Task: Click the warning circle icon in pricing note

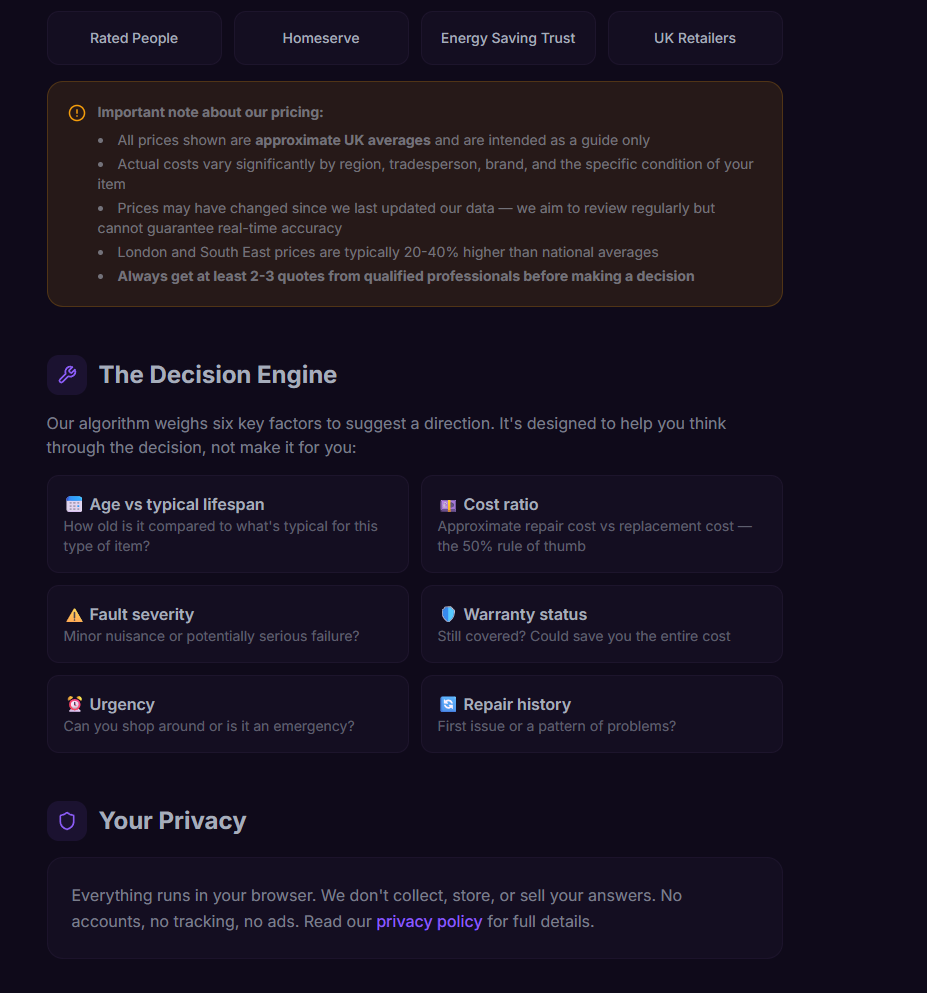Action: tap(77, 113)
